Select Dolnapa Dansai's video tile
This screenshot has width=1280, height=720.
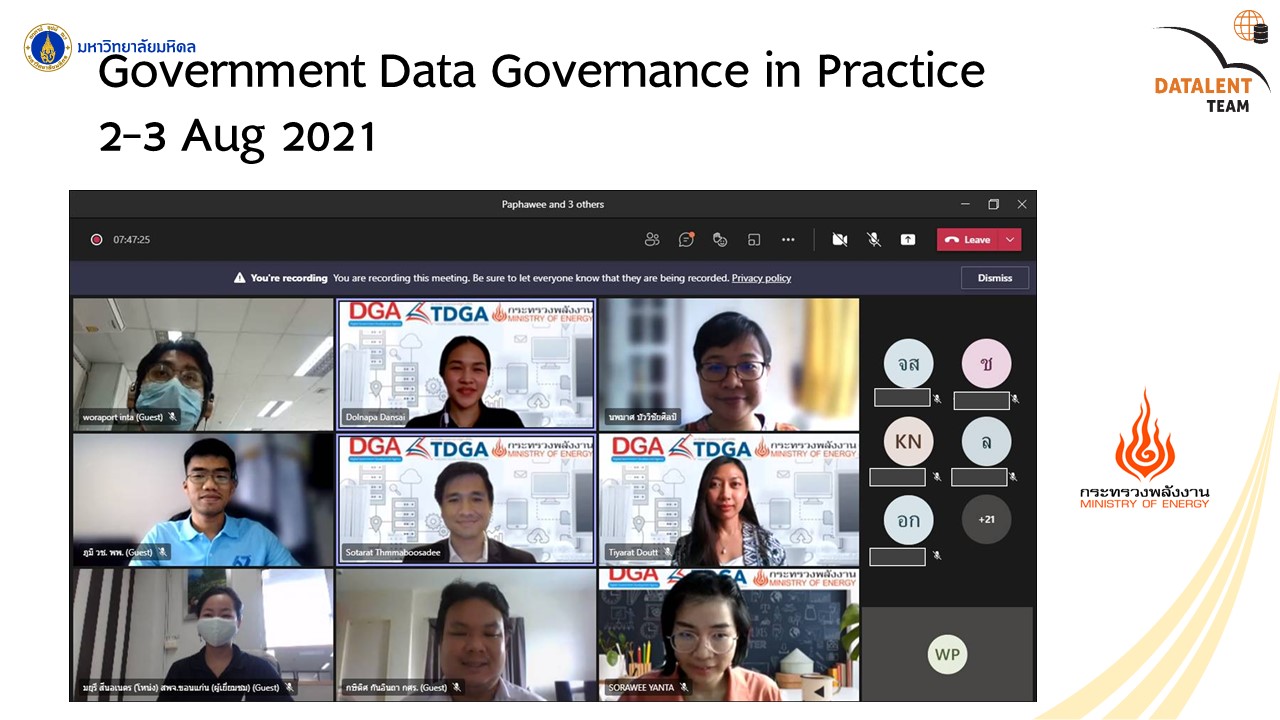[466, 364]
